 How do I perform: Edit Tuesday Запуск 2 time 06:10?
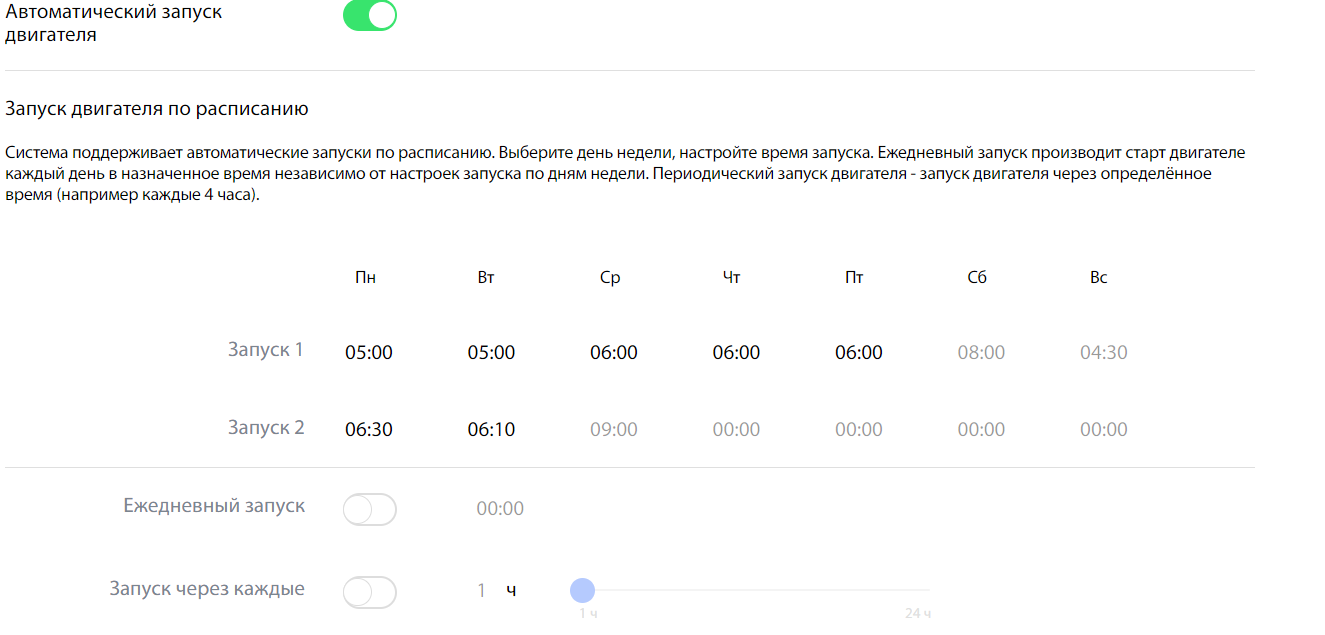point(491,430)
